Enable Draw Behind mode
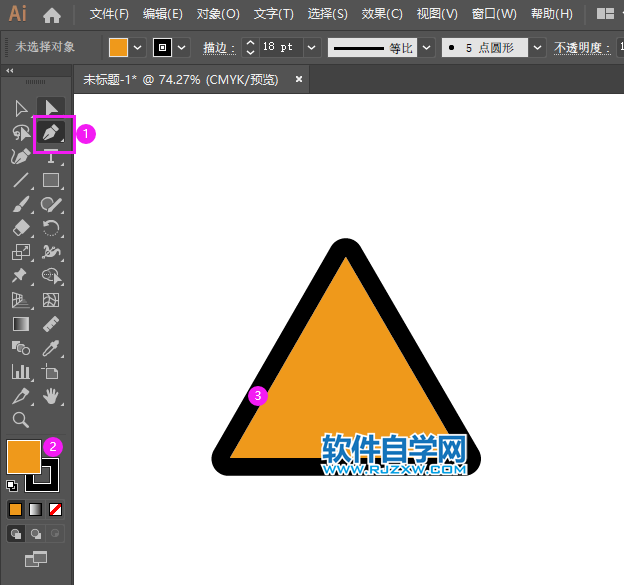This screenshot has height=585, width=624. [x=36, y=534]
